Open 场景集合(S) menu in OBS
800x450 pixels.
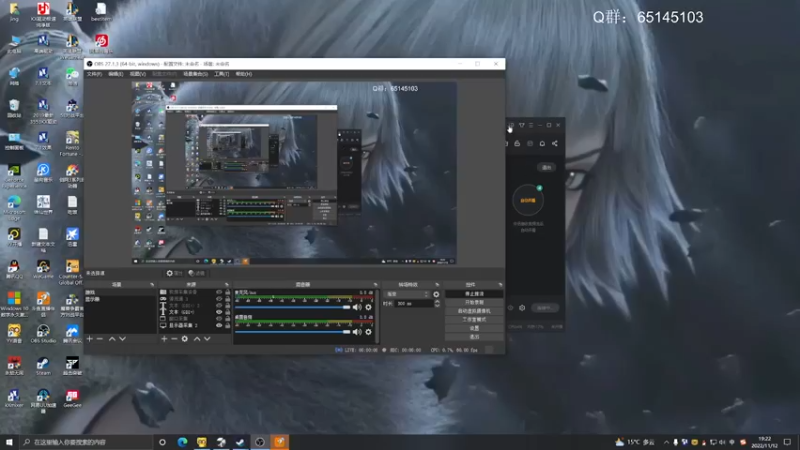(195, 74)
